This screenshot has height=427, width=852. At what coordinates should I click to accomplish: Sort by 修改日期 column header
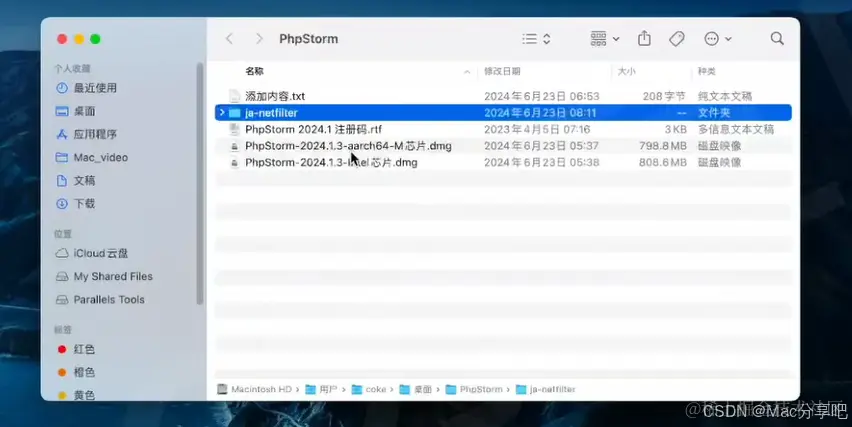[x=502, y=71]
